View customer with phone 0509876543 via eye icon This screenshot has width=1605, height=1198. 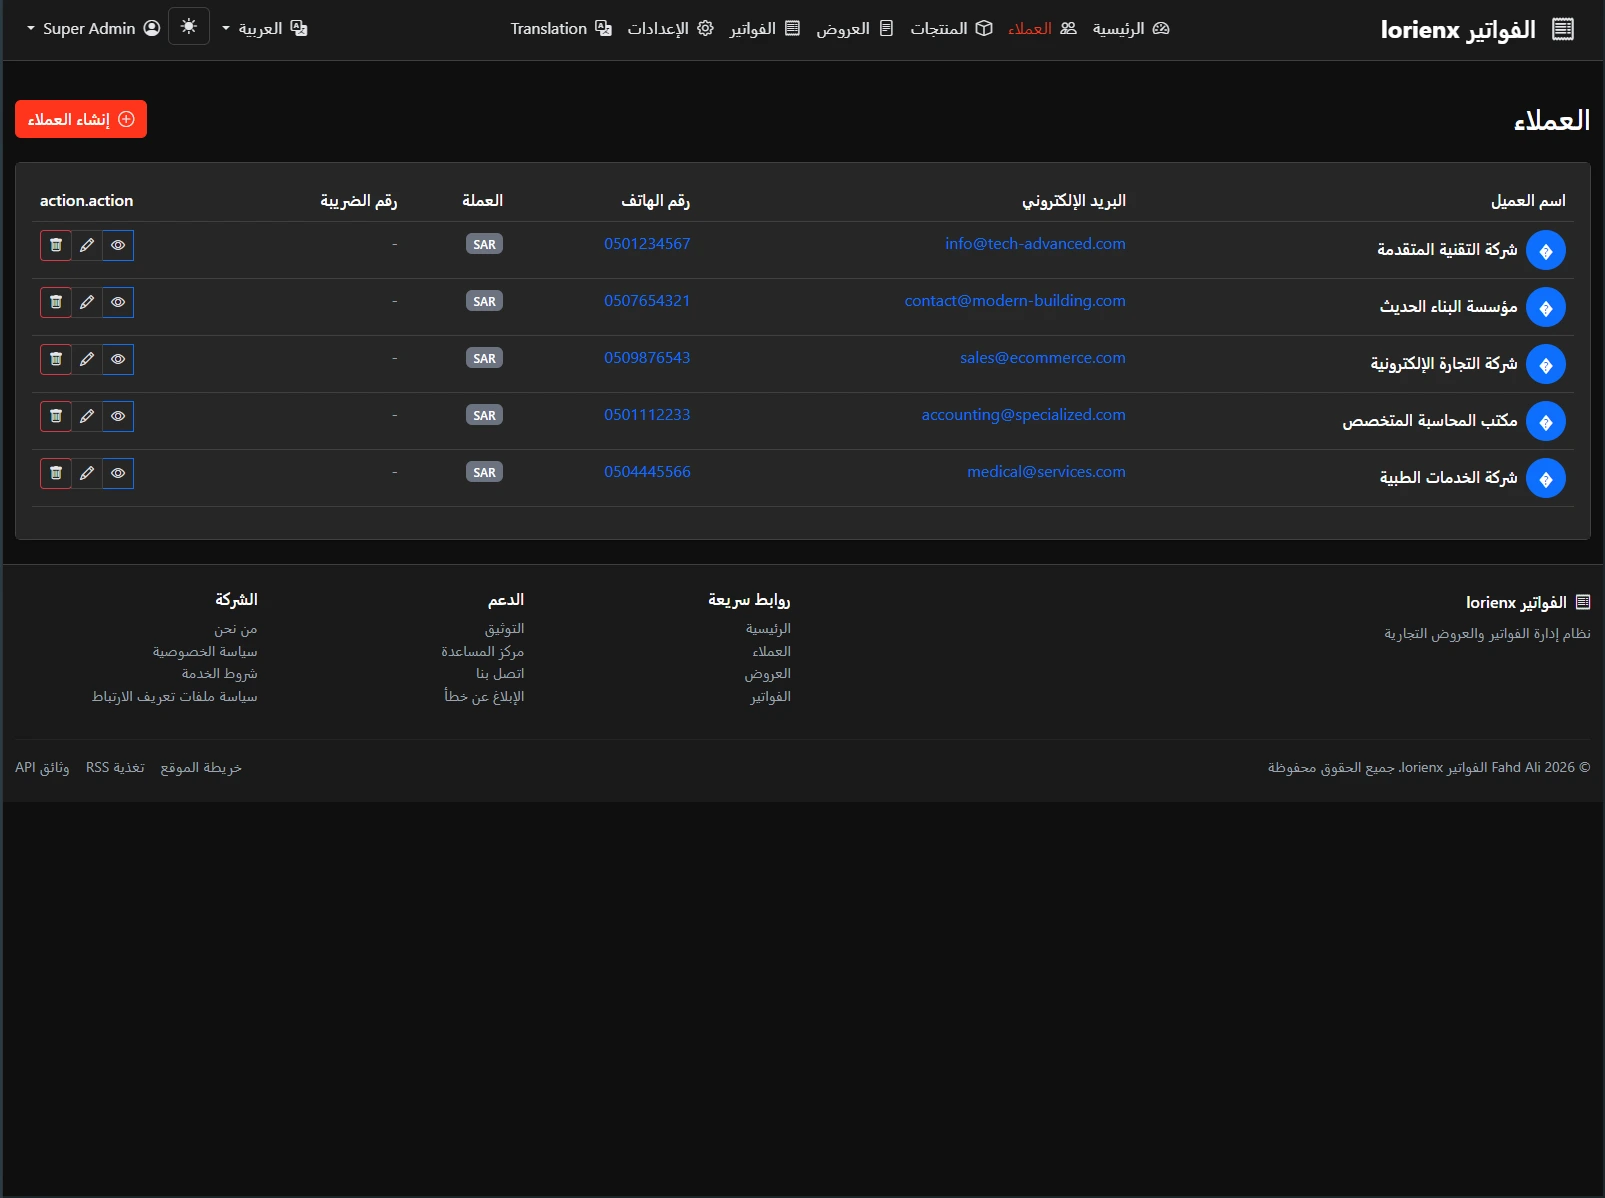pyautogui.click(x=118, y=359)
